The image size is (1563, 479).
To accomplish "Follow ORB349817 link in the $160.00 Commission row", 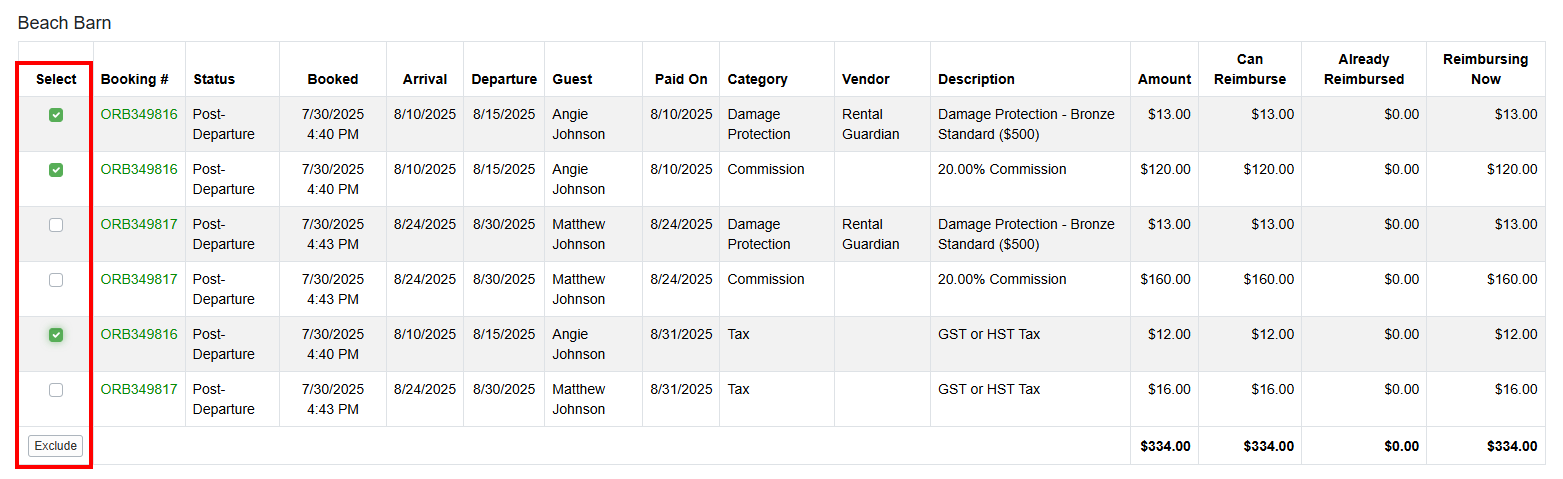I will tap(139, 280).
